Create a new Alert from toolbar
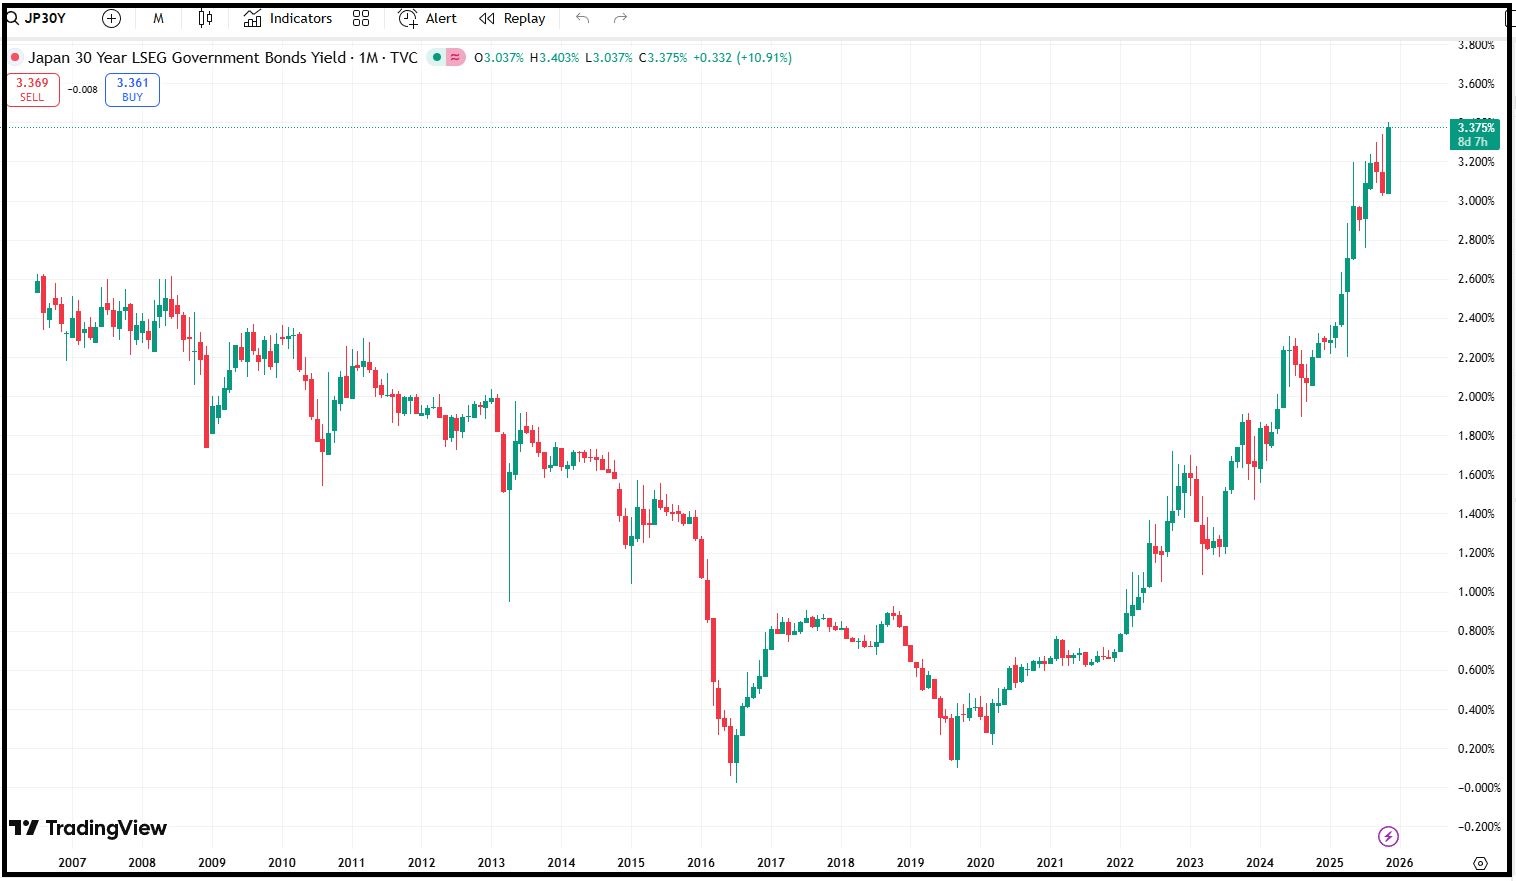Viewport: 1516px width, 881px height. click(427, 18)
